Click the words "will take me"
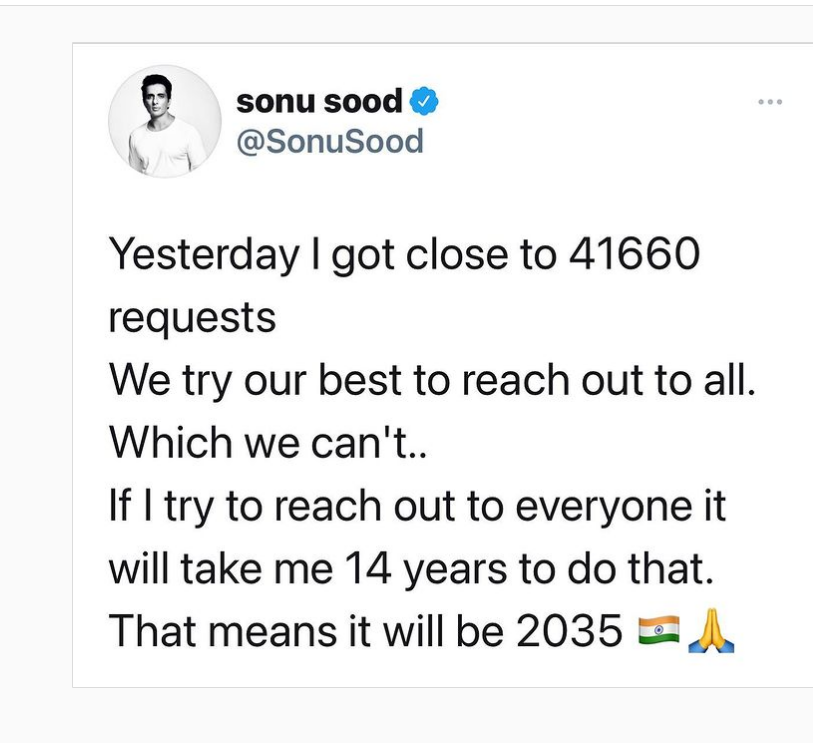The width and height of the screenshot is (813, 743). coord(221,568)
